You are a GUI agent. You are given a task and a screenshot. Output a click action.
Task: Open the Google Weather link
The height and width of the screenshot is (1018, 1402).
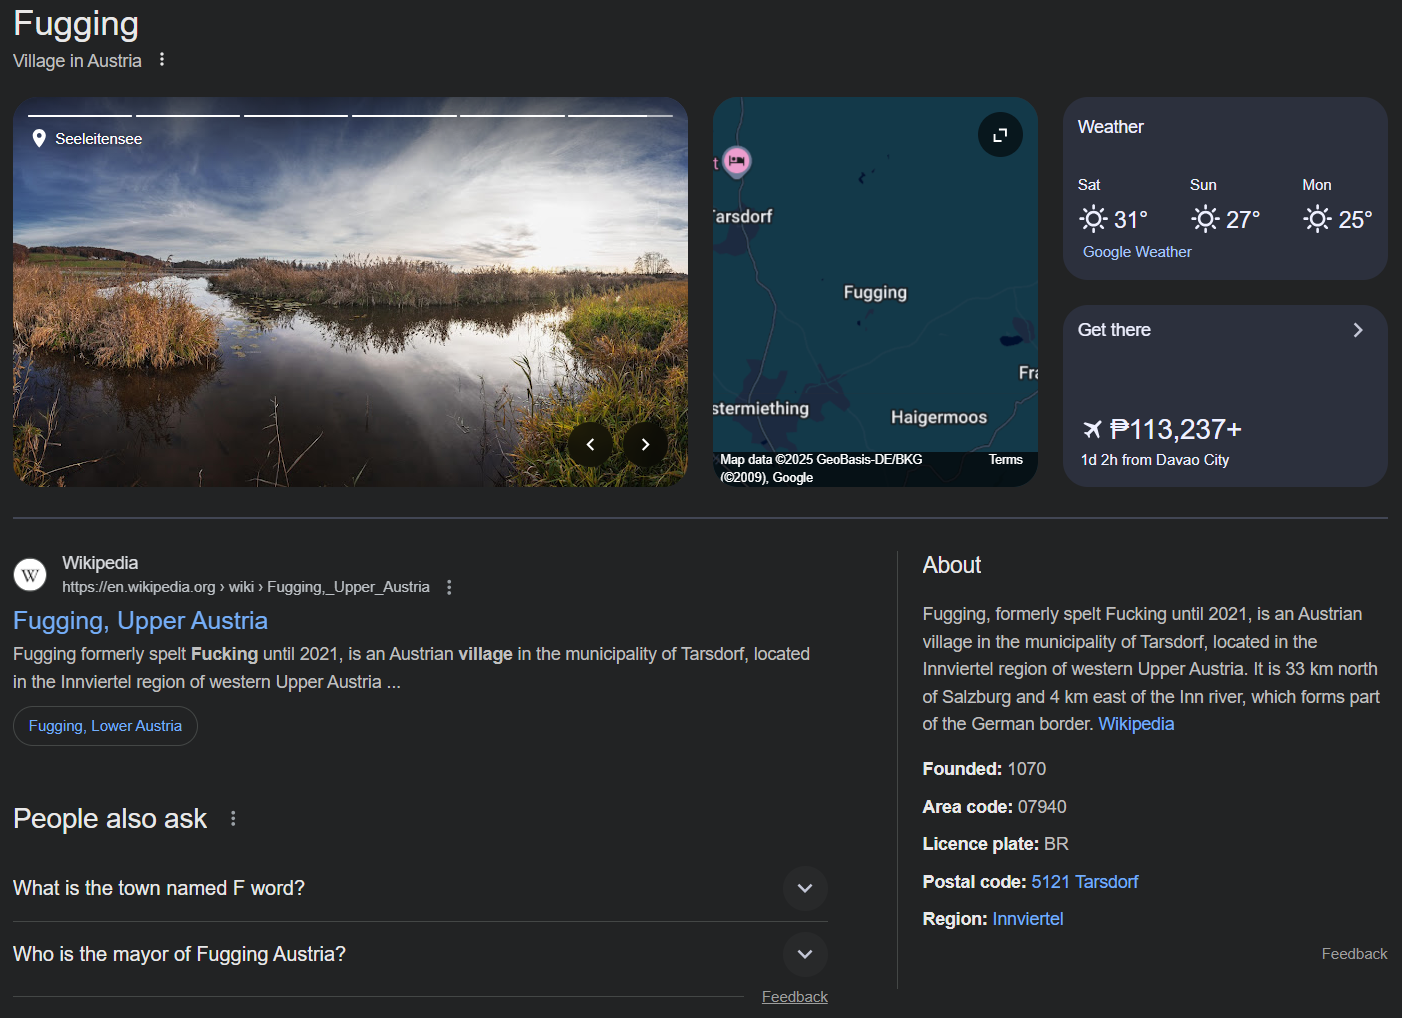[x=1137, y=252]
